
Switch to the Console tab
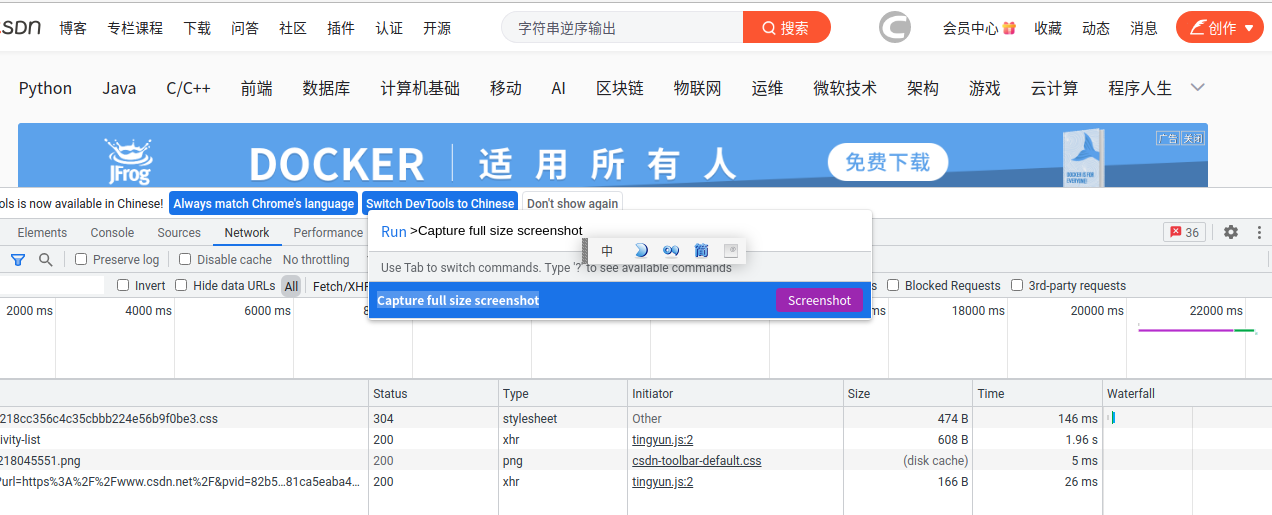(x=112, y=232)
